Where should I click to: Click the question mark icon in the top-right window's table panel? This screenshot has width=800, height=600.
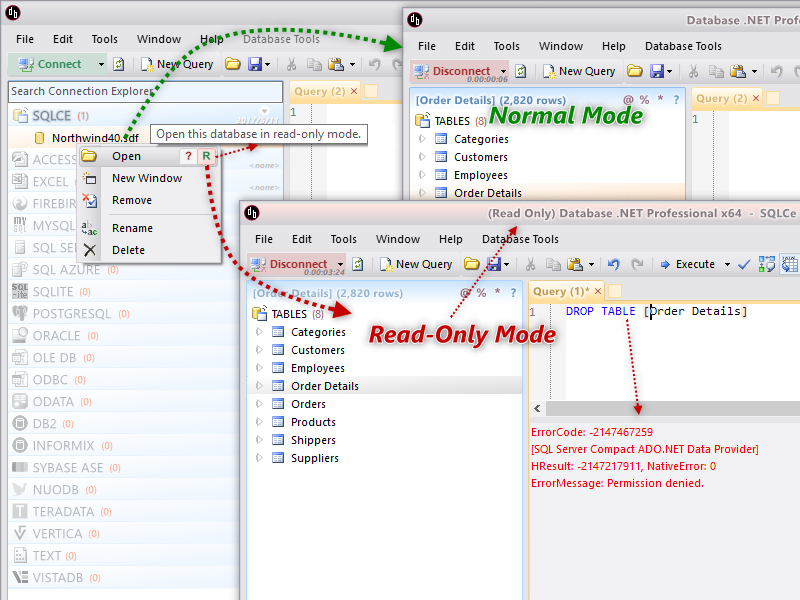(677, 100)
